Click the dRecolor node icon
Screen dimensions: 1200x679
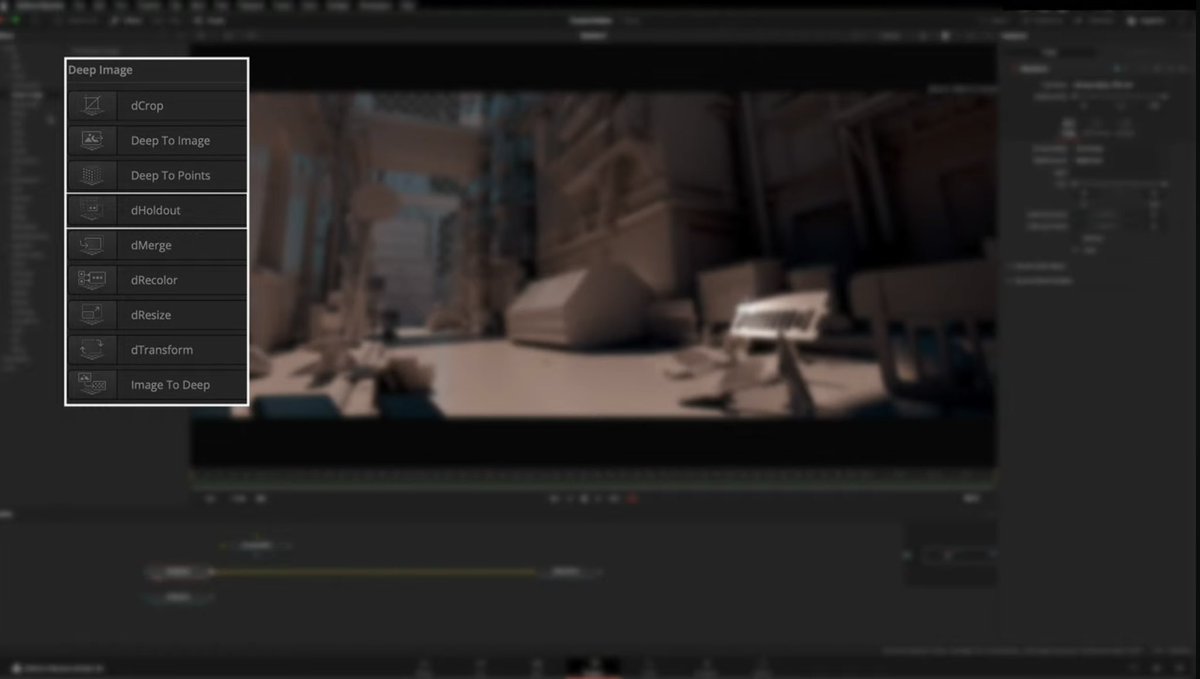pyautogui.click(x=92, y=280)
